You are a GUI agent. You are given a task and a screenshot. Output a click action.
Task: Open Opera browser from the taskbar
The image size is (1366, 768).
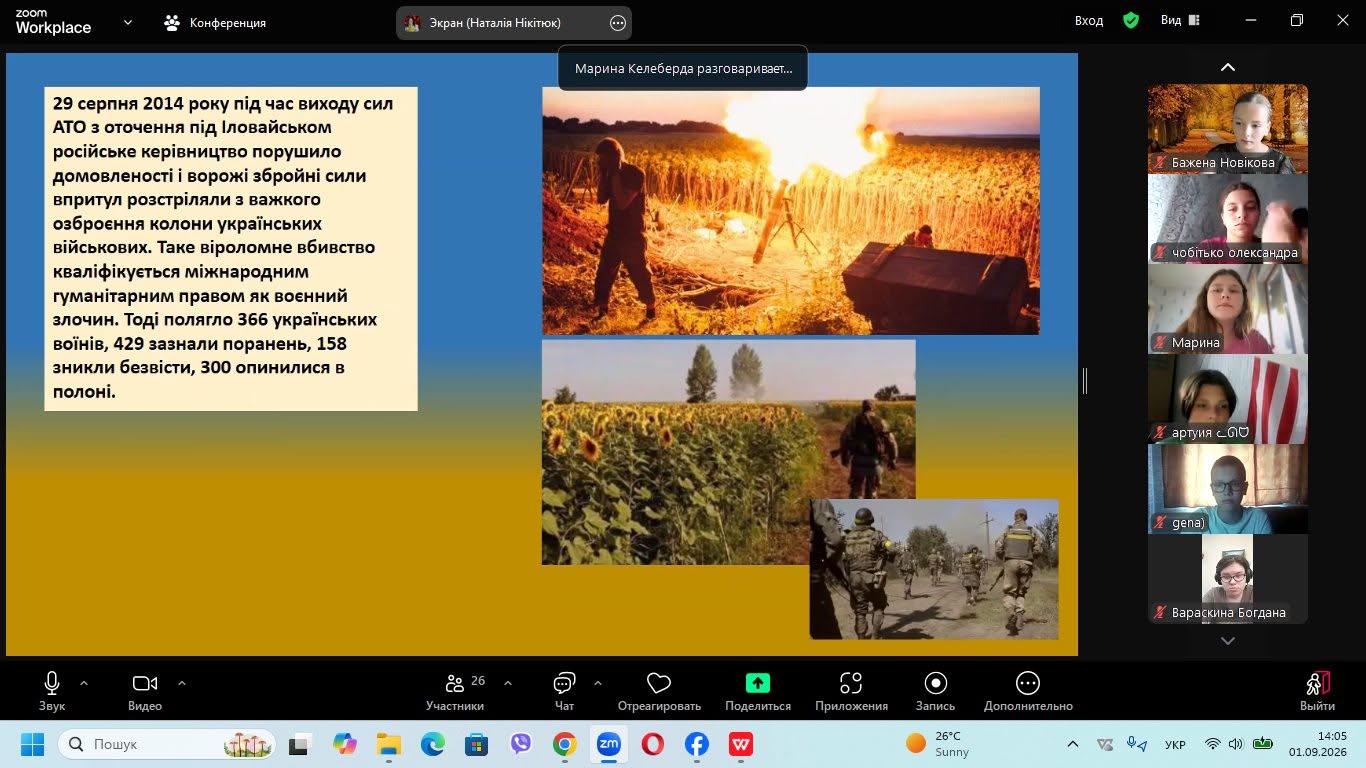(x=653, y=744)
